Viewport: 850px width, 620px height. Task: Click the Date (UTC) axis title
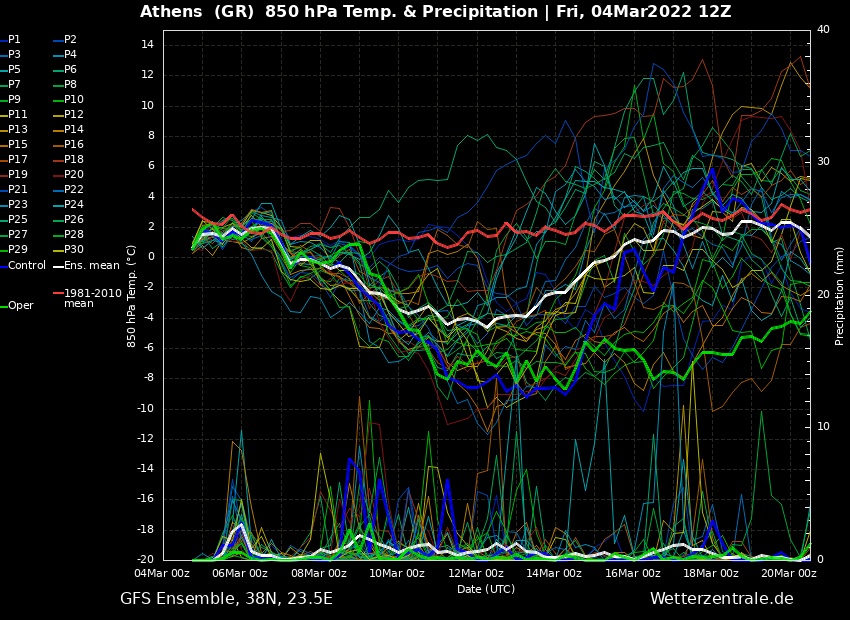486,589
